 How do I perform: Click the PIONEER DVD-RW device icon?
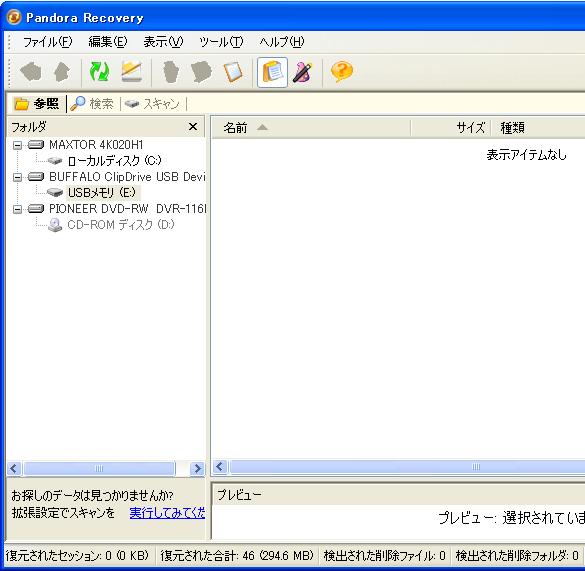36,209
